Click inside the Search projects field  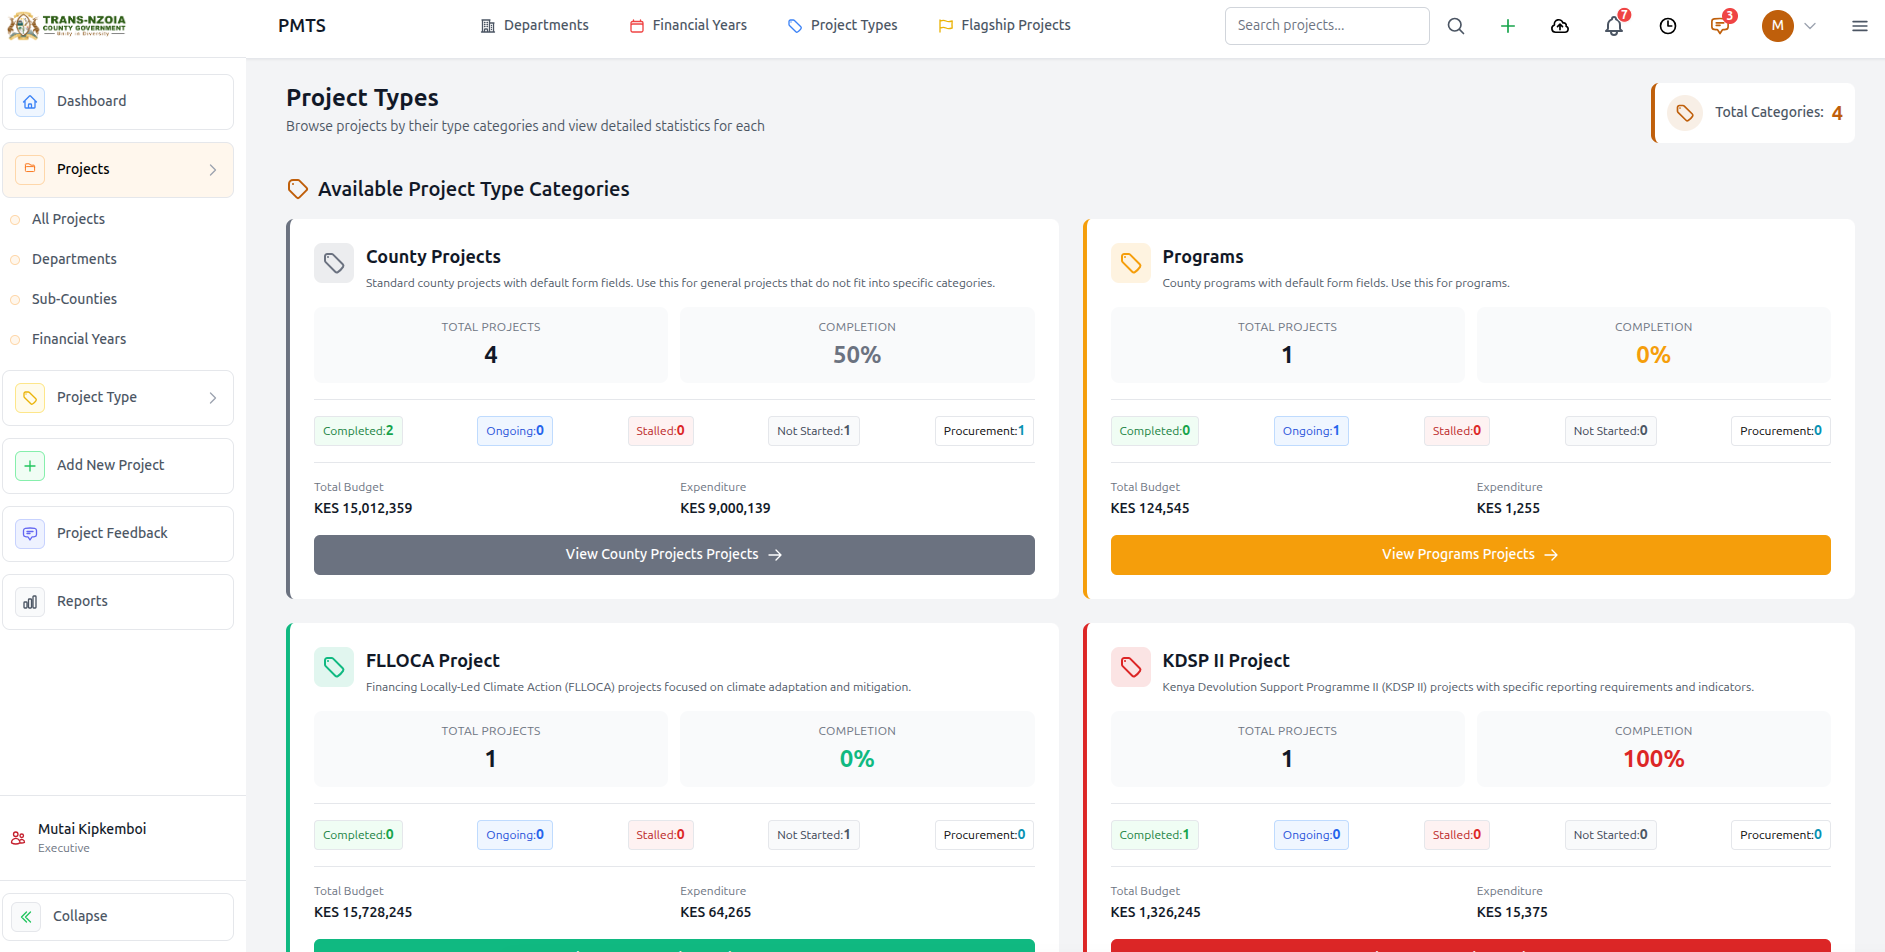click(x=1327, y=26)
